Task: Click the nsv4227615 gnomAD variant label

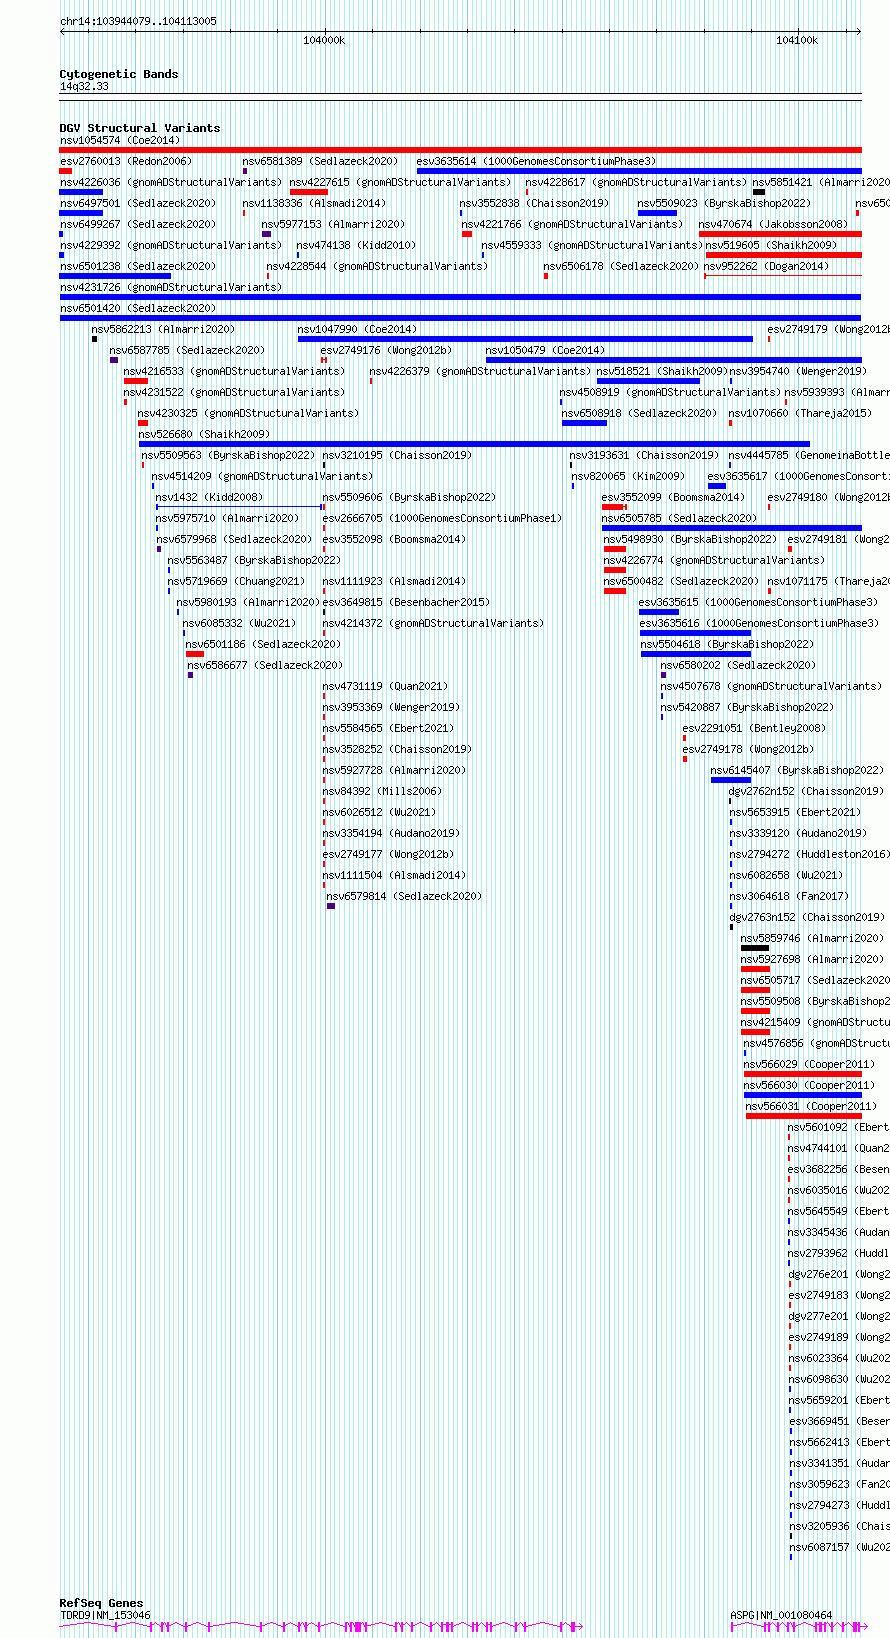Action: 400,182
